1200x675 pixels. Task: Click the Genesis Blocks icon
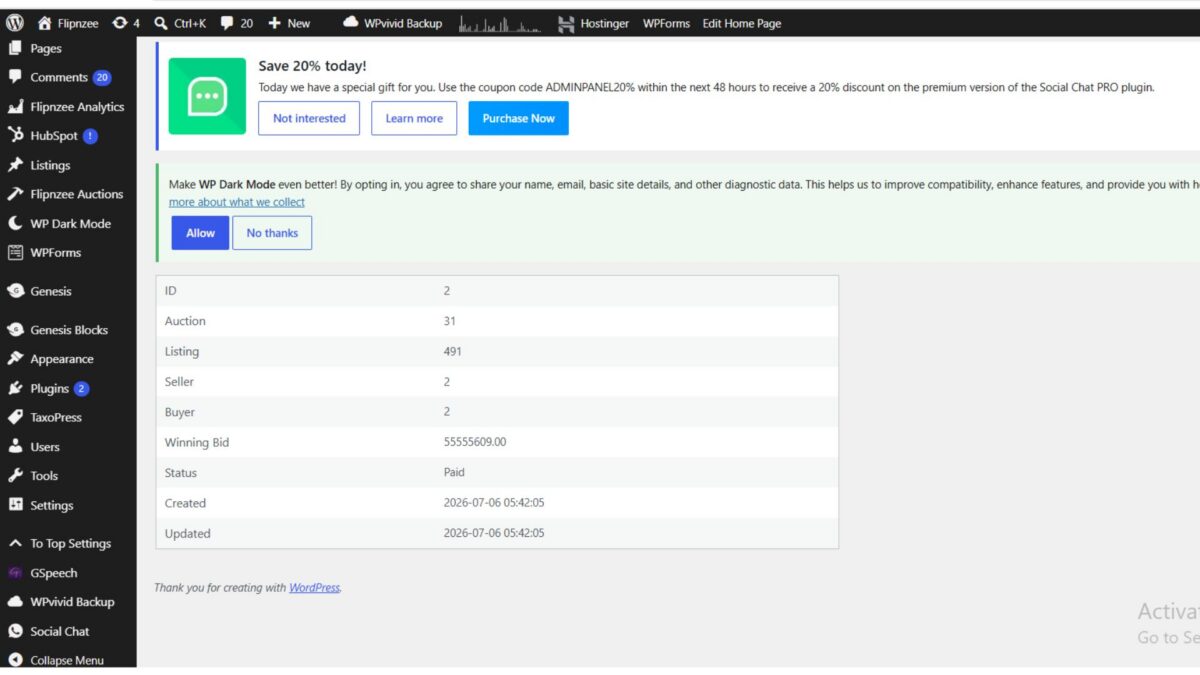[x=15, y=329]
